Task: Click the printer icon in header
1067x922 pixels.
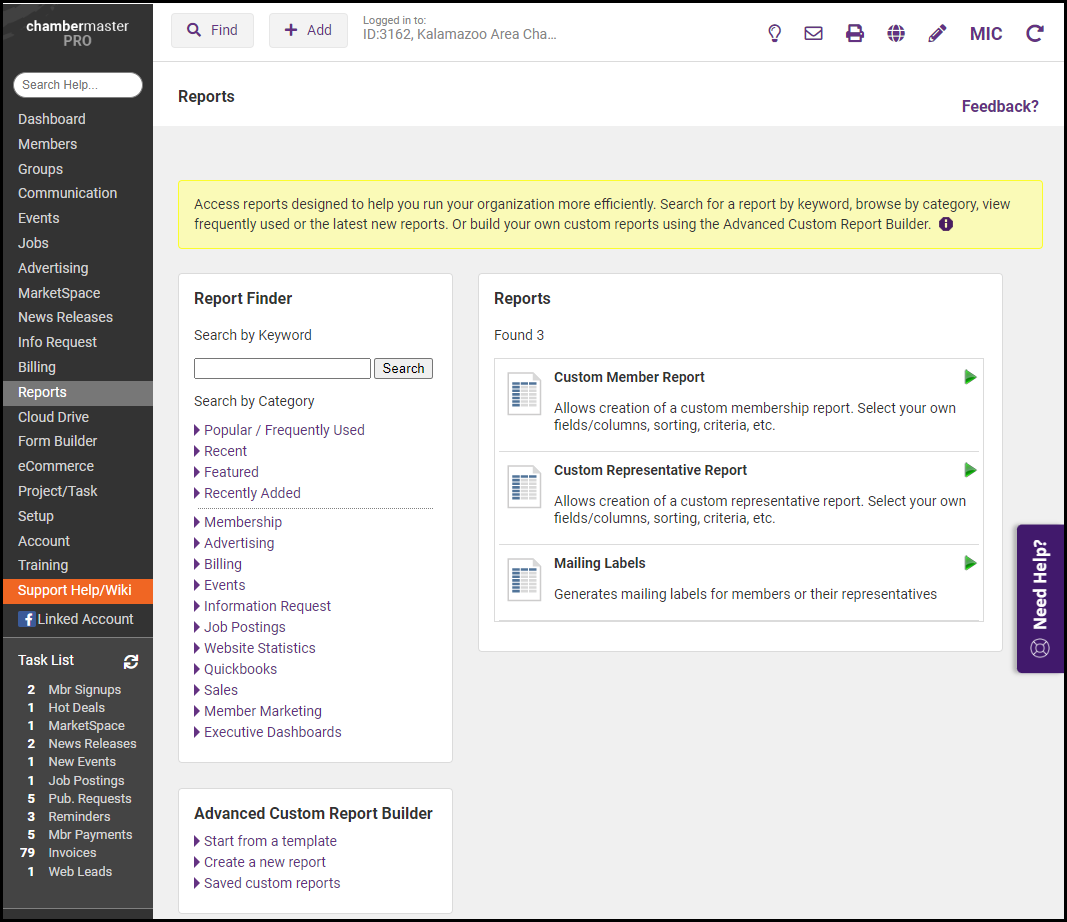Action: point(855,33)
